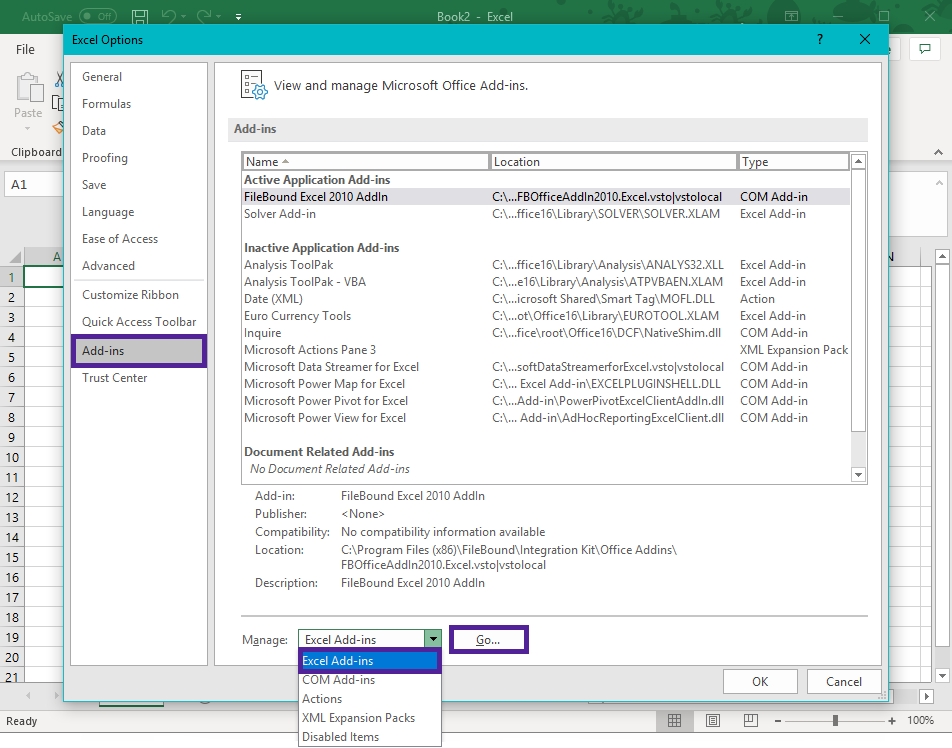Select Microsoft Power Pivot for Excel

[x=546, y=401]
